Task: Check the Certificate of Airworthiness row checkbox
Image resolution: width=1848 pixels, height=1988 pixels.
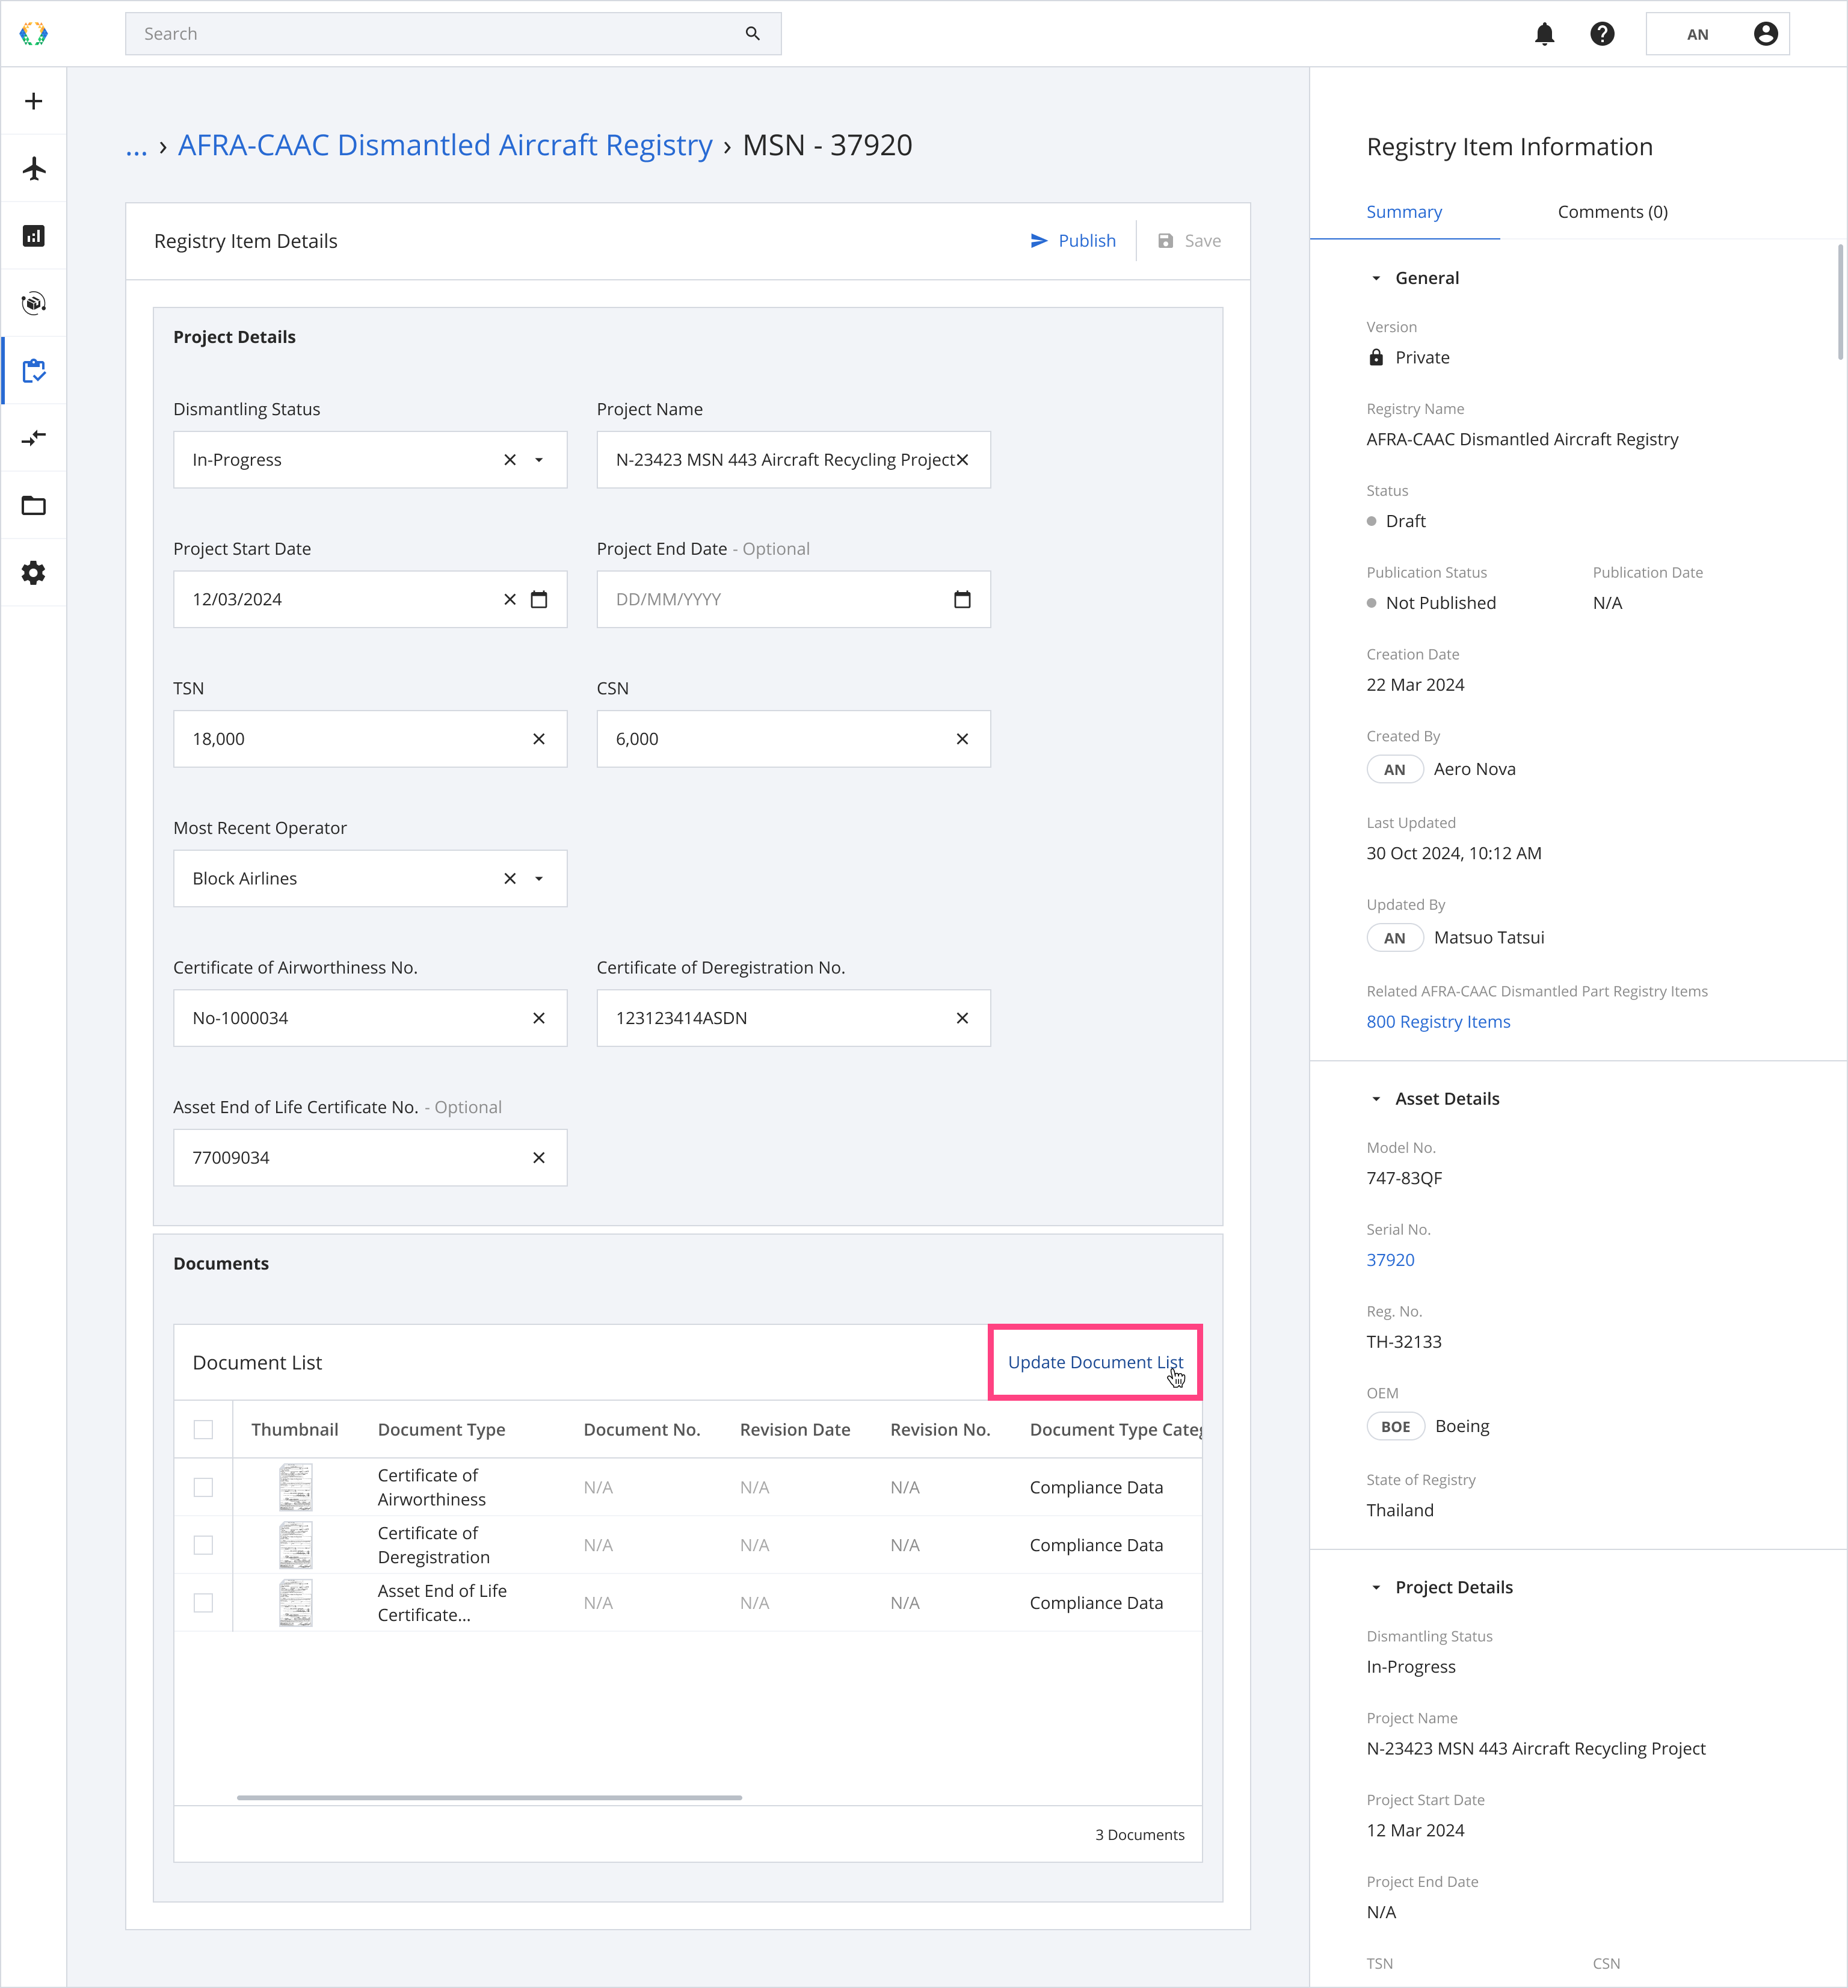Action: tap(203, 1487)
